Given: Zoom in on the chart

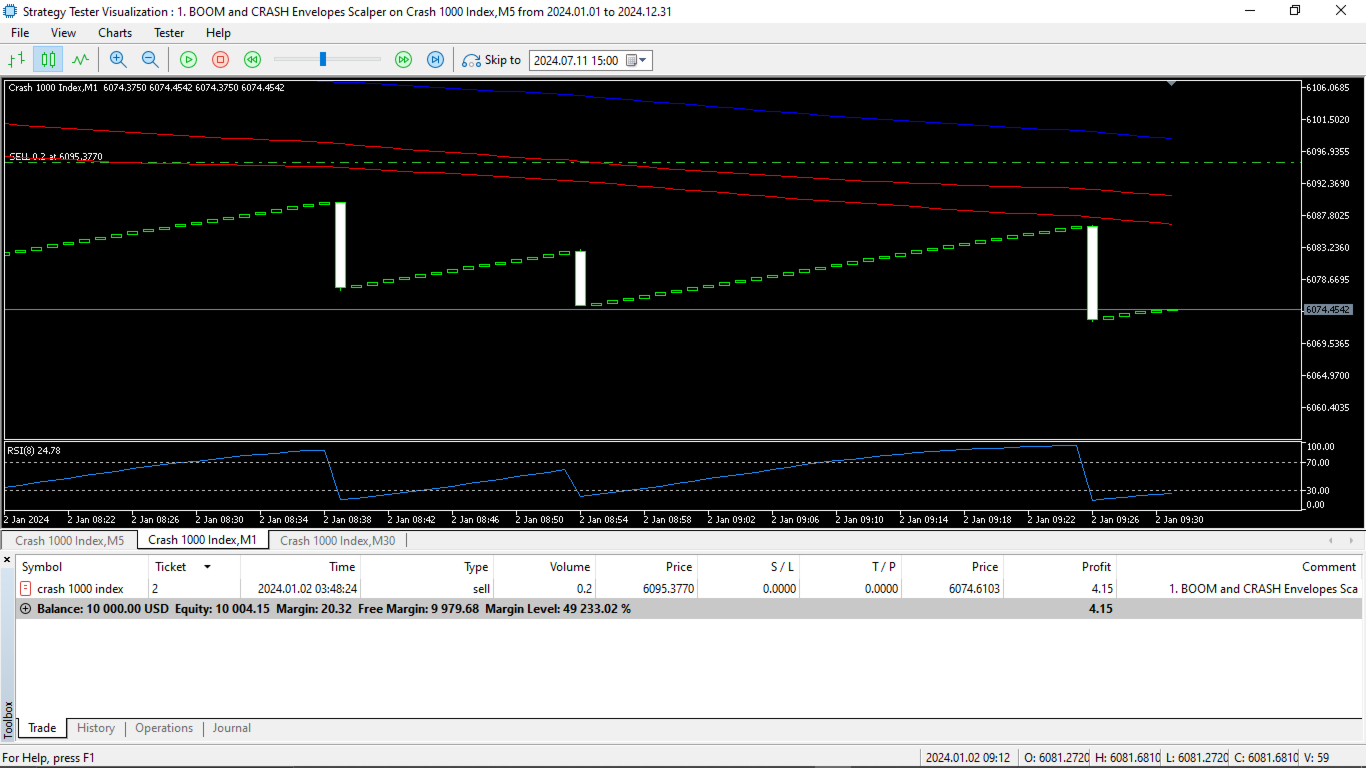Looking at the screenshot, I should point(118,60).
